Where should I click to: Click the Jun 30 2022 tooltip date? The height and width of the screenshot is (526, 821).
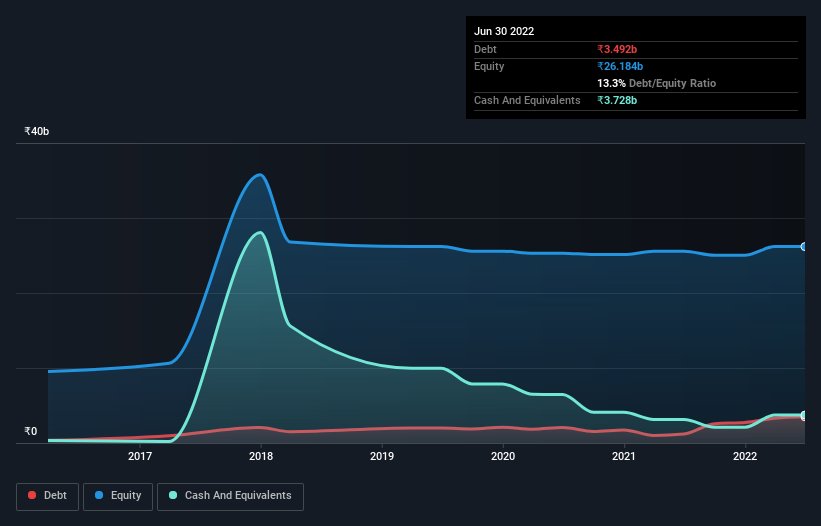[x=504, y=31]
